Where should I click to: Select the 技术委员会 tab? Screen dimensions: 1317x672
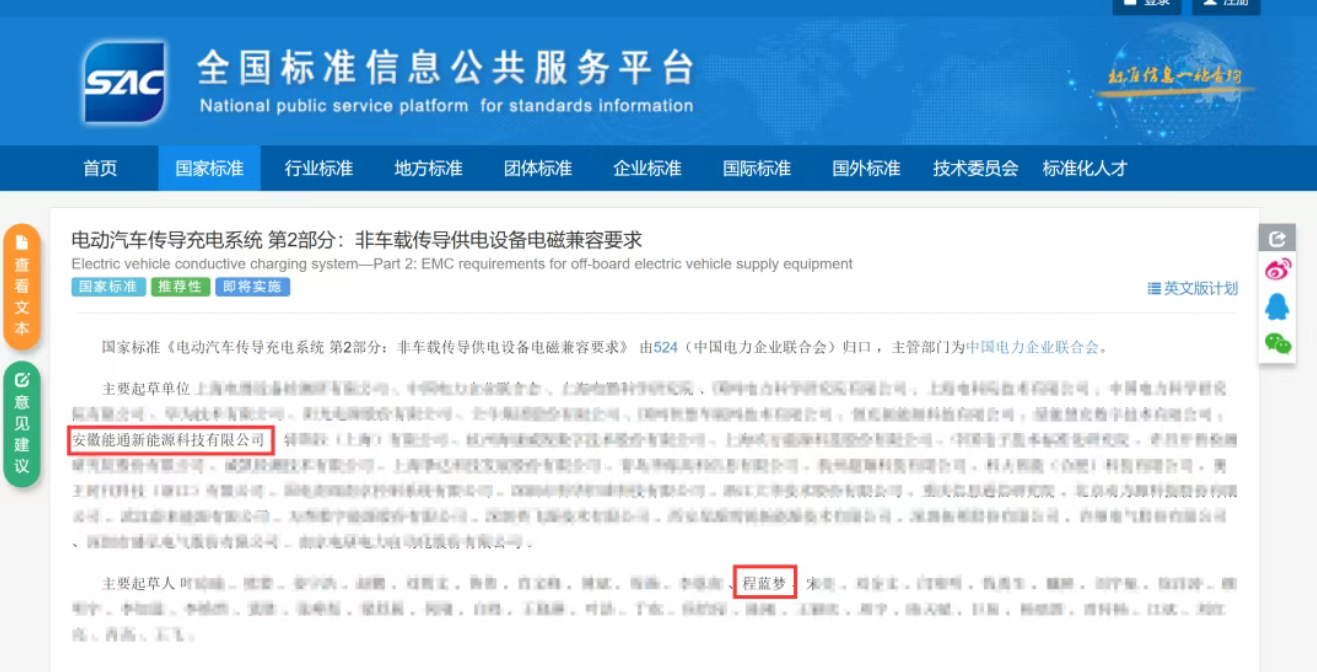point(976,168)
